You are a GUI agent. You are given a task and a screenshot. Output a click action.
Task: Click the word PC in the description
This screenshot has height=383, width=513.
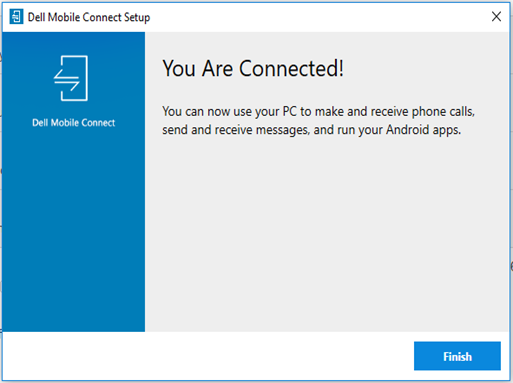click(x=289, y=111)
